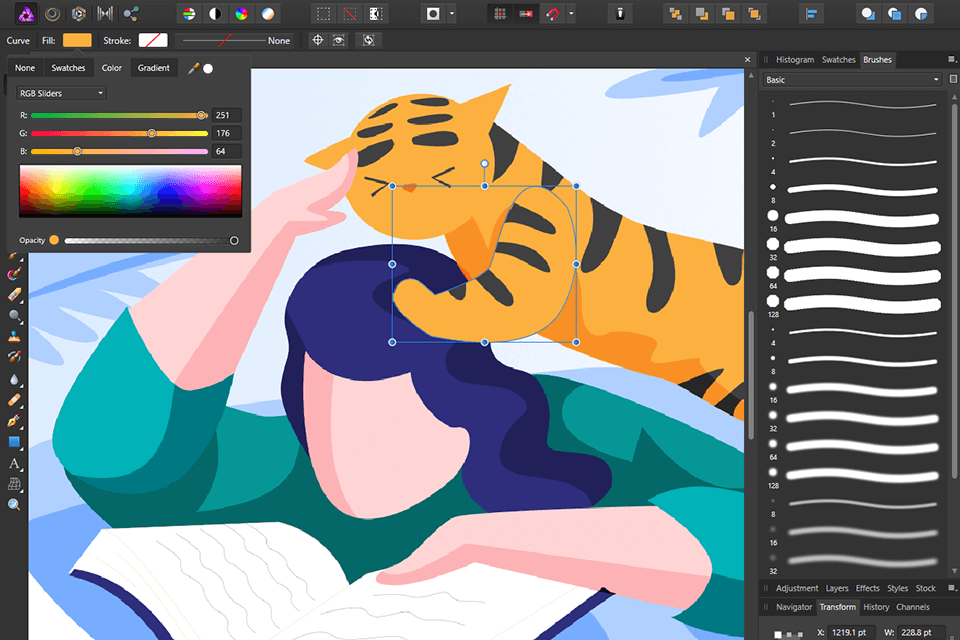
Task: Click the Subtract boolean operation icon
Action: tap(894, 13)
